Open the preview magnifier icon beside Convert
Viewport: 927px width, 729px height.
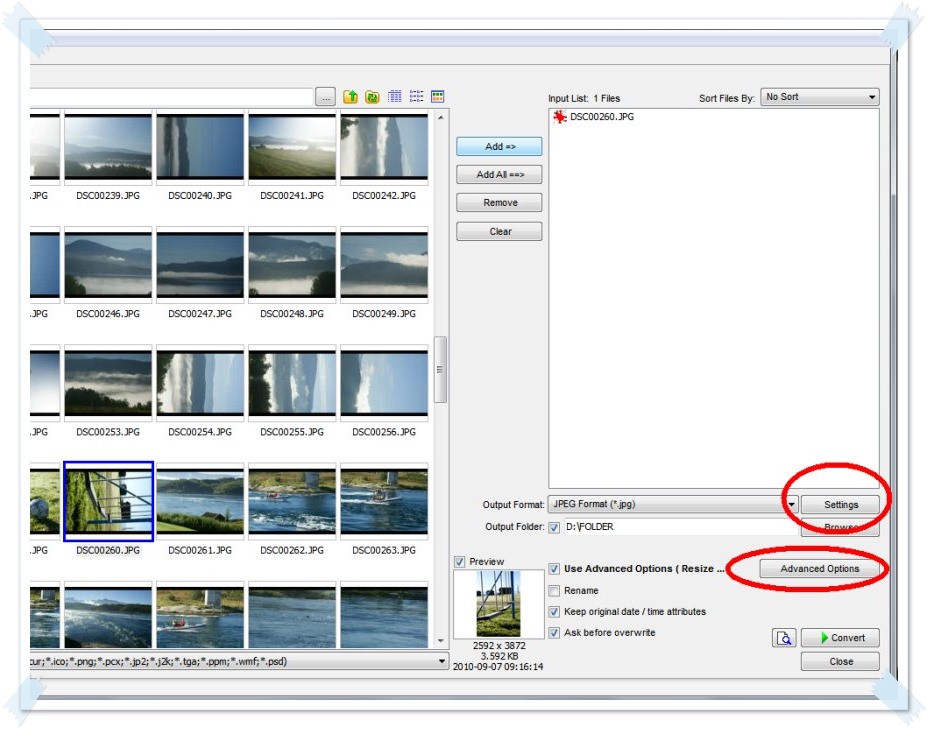(784, 638)
